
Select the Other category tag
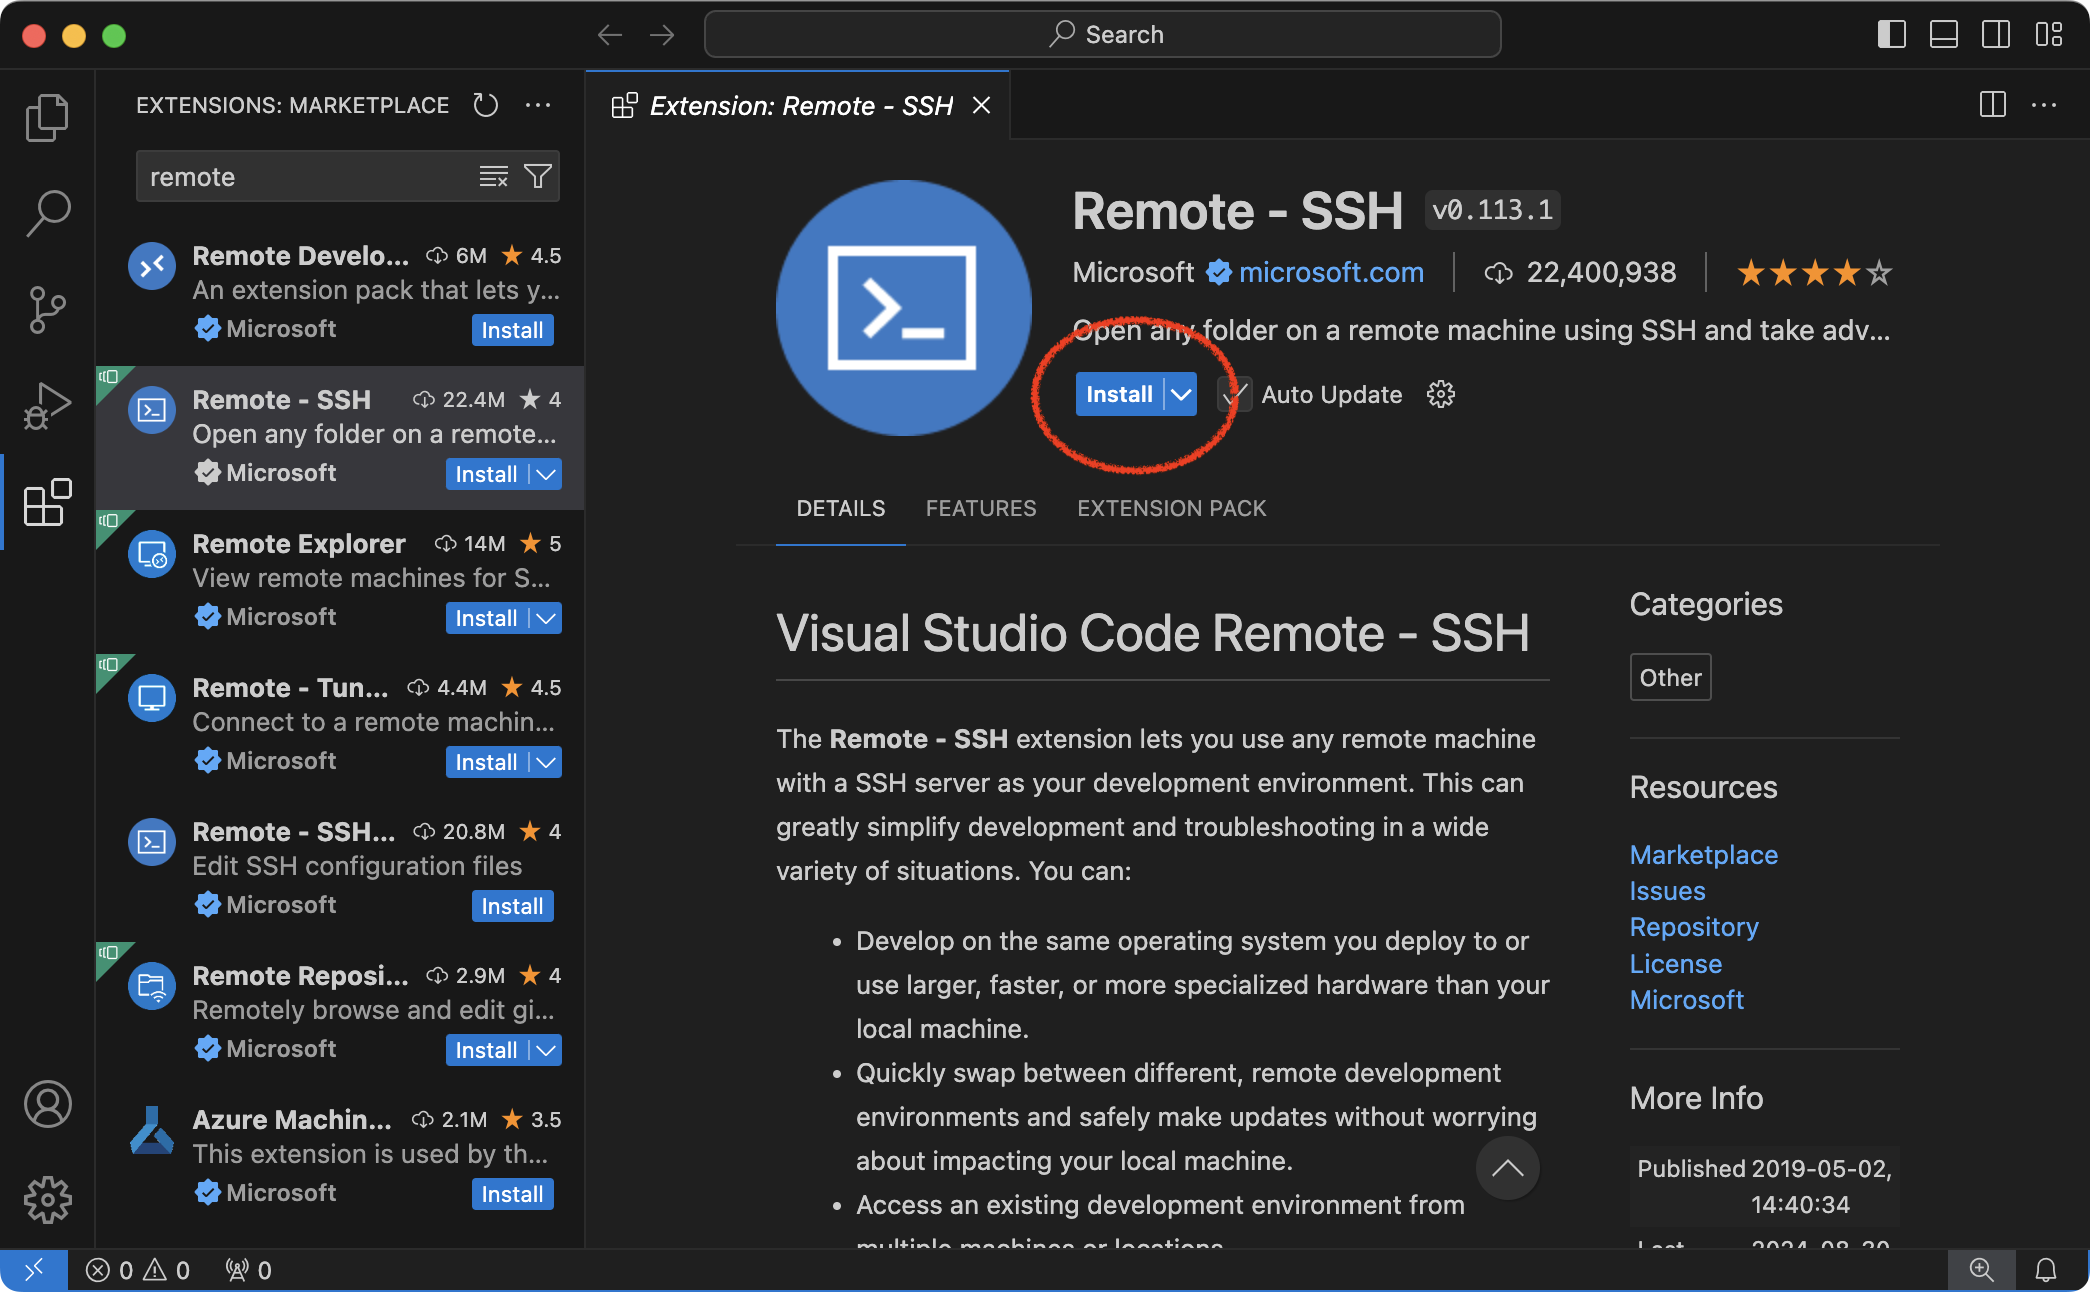(1670, 677)
